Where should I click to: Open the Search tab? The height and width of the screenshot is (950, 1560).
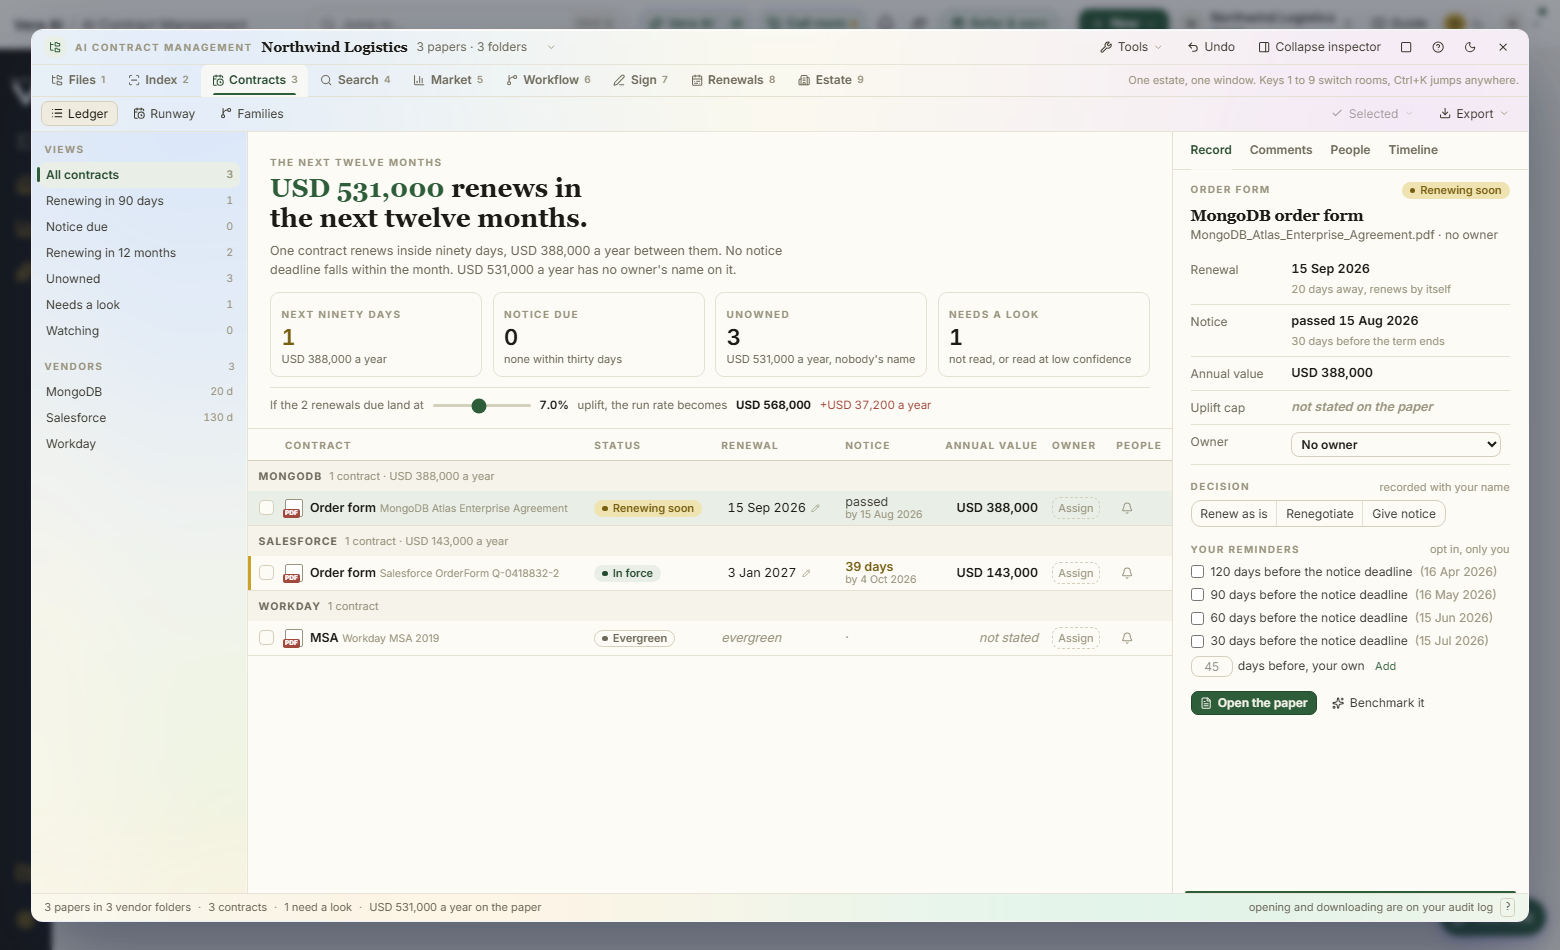coord(355,80)
